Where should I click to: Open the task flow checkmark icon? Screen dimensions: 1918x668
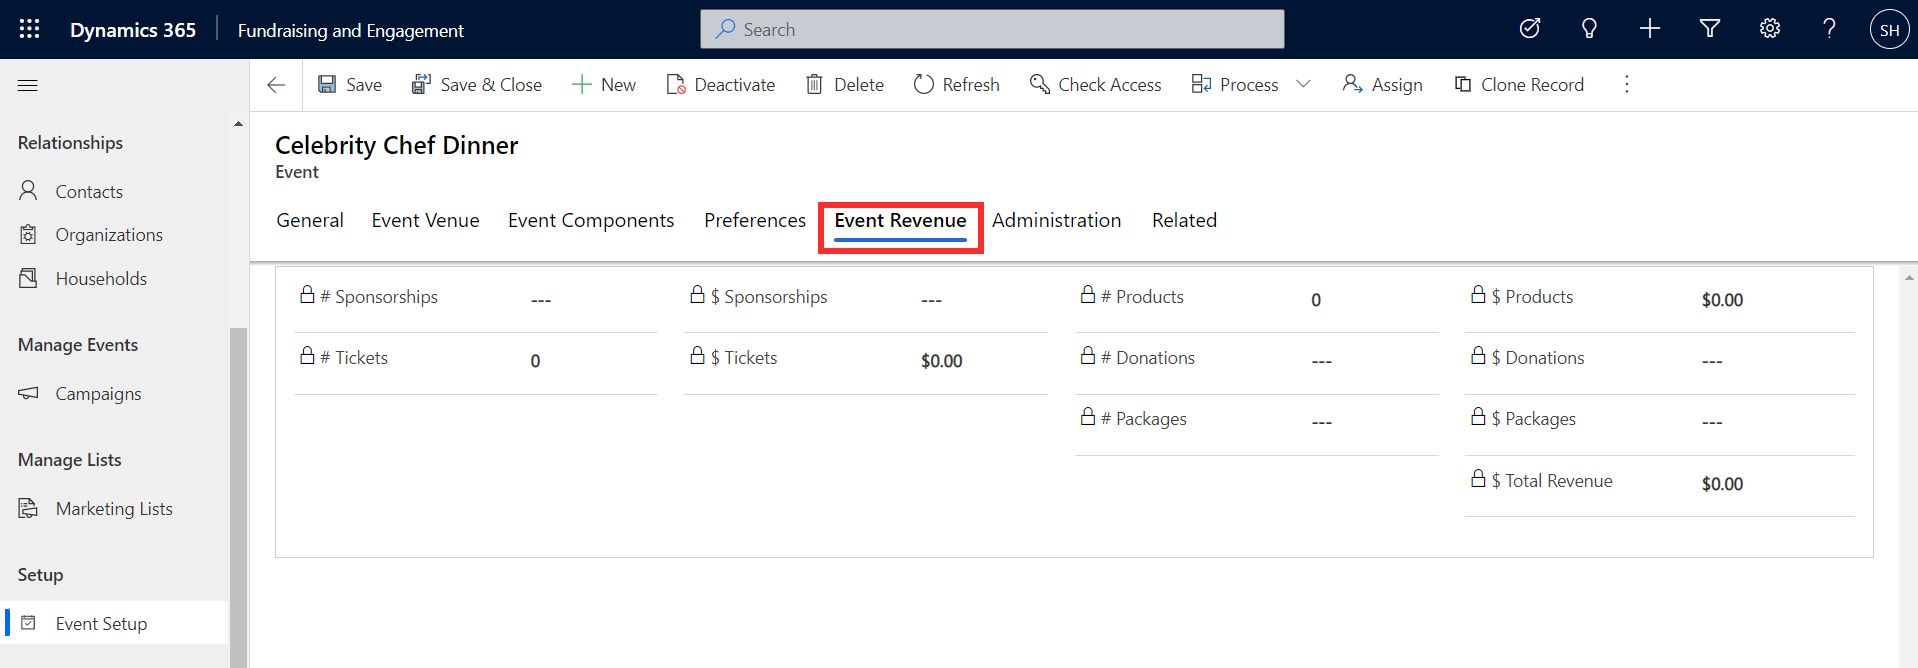1529,29
